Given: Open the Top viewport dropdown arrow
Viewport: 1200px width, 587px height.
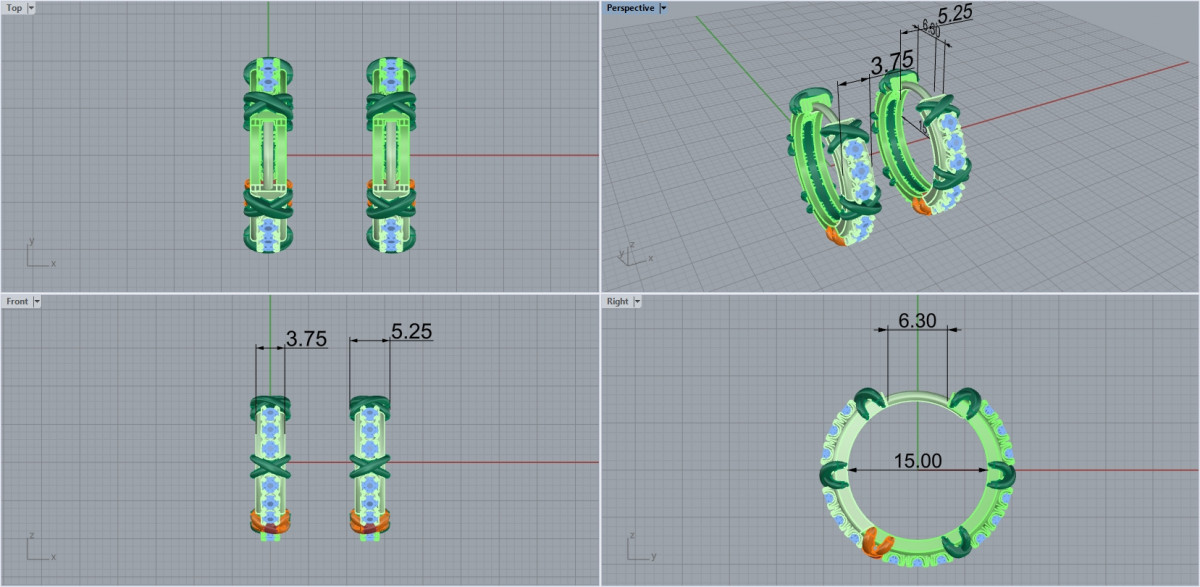Looking at the screenshot, I should tap(32, 8).
